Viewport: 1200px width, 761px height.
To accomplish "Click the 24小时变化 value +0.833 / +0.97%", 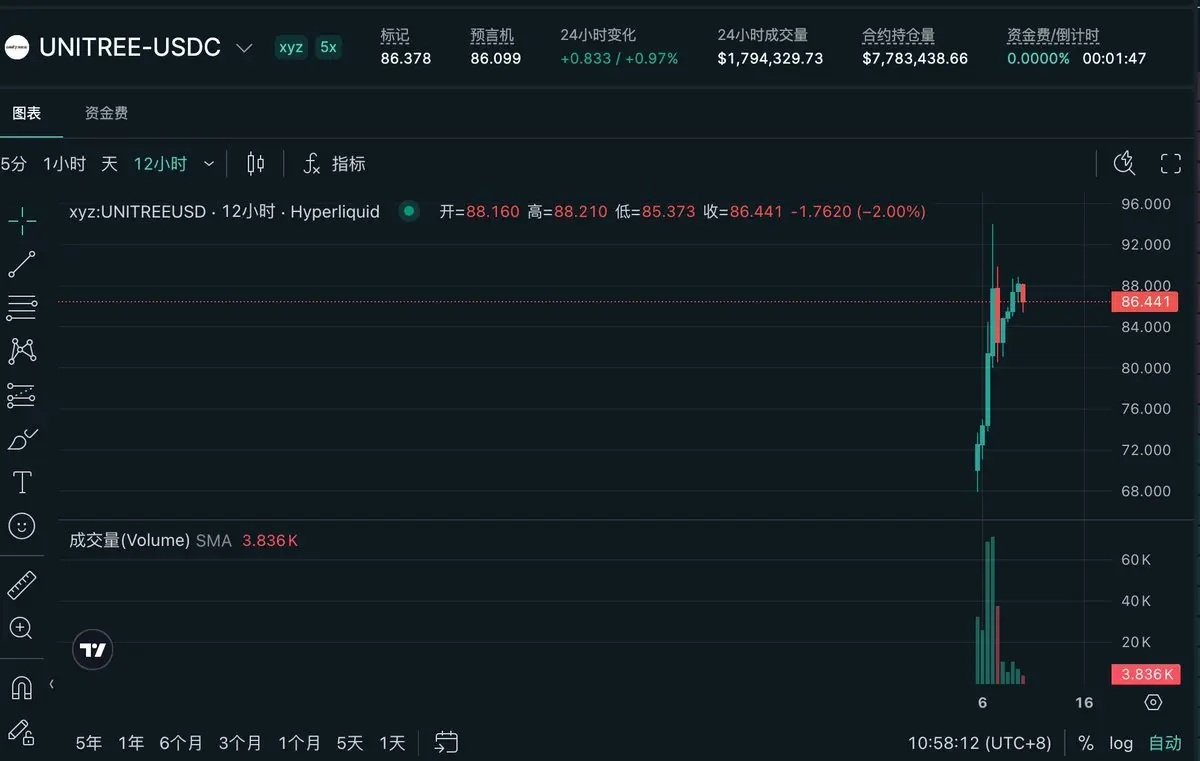I will coord(619,59).
